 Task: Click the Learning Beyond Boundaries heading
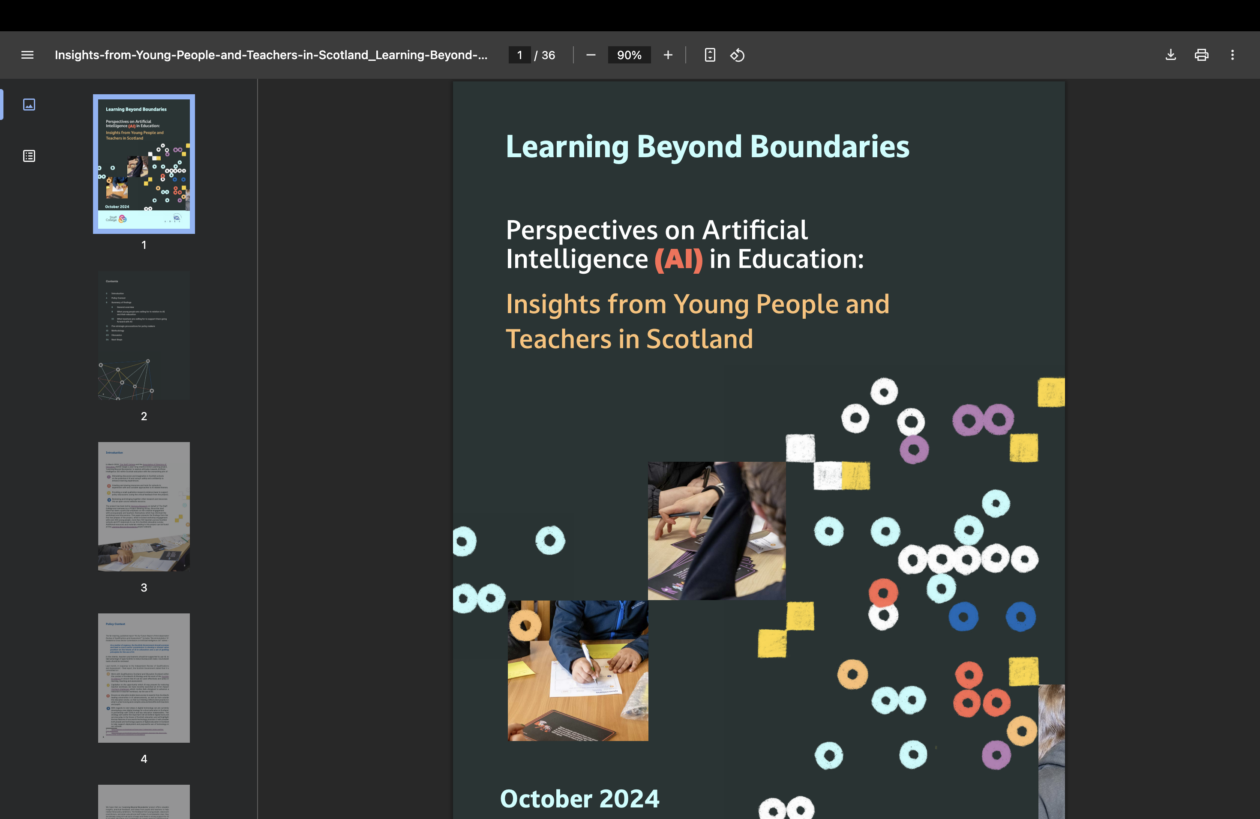707,147
